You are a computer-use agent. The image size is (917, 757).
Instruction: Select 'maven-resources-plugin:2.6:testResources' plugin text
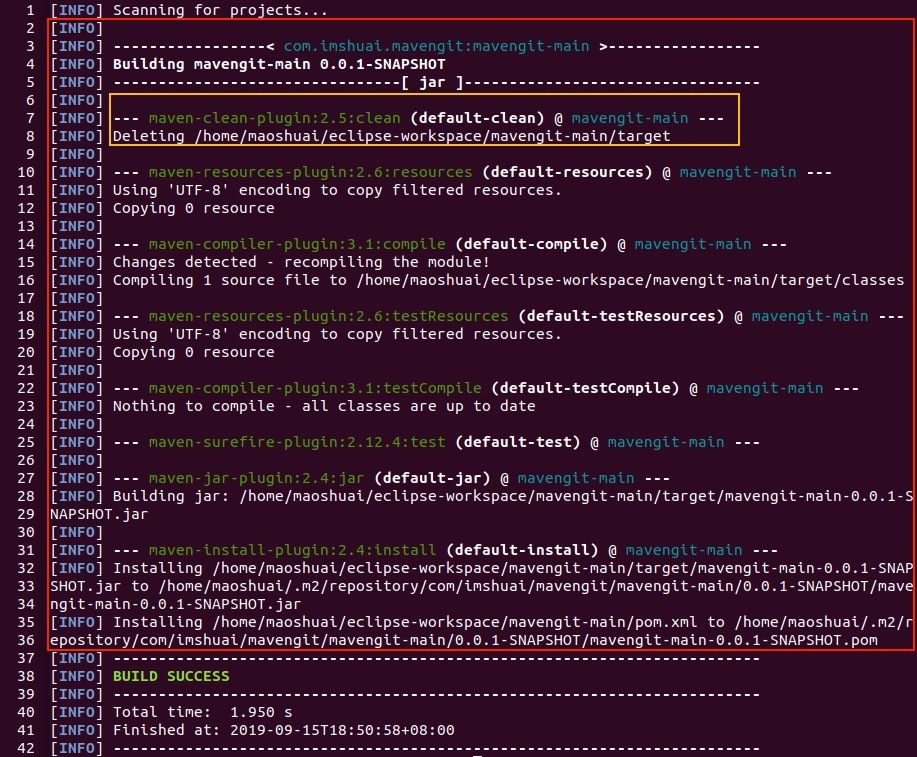click(x=328, y=316)
